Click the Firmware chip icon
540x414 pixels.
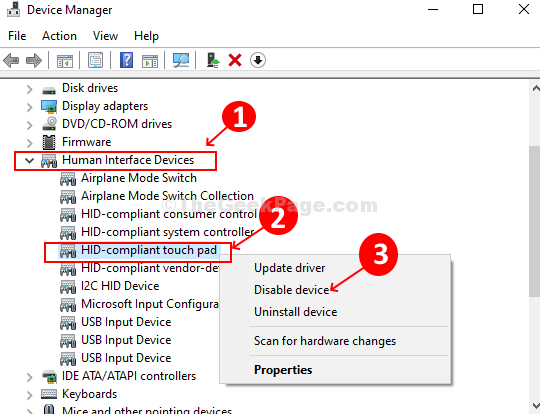tap(49, 142)
